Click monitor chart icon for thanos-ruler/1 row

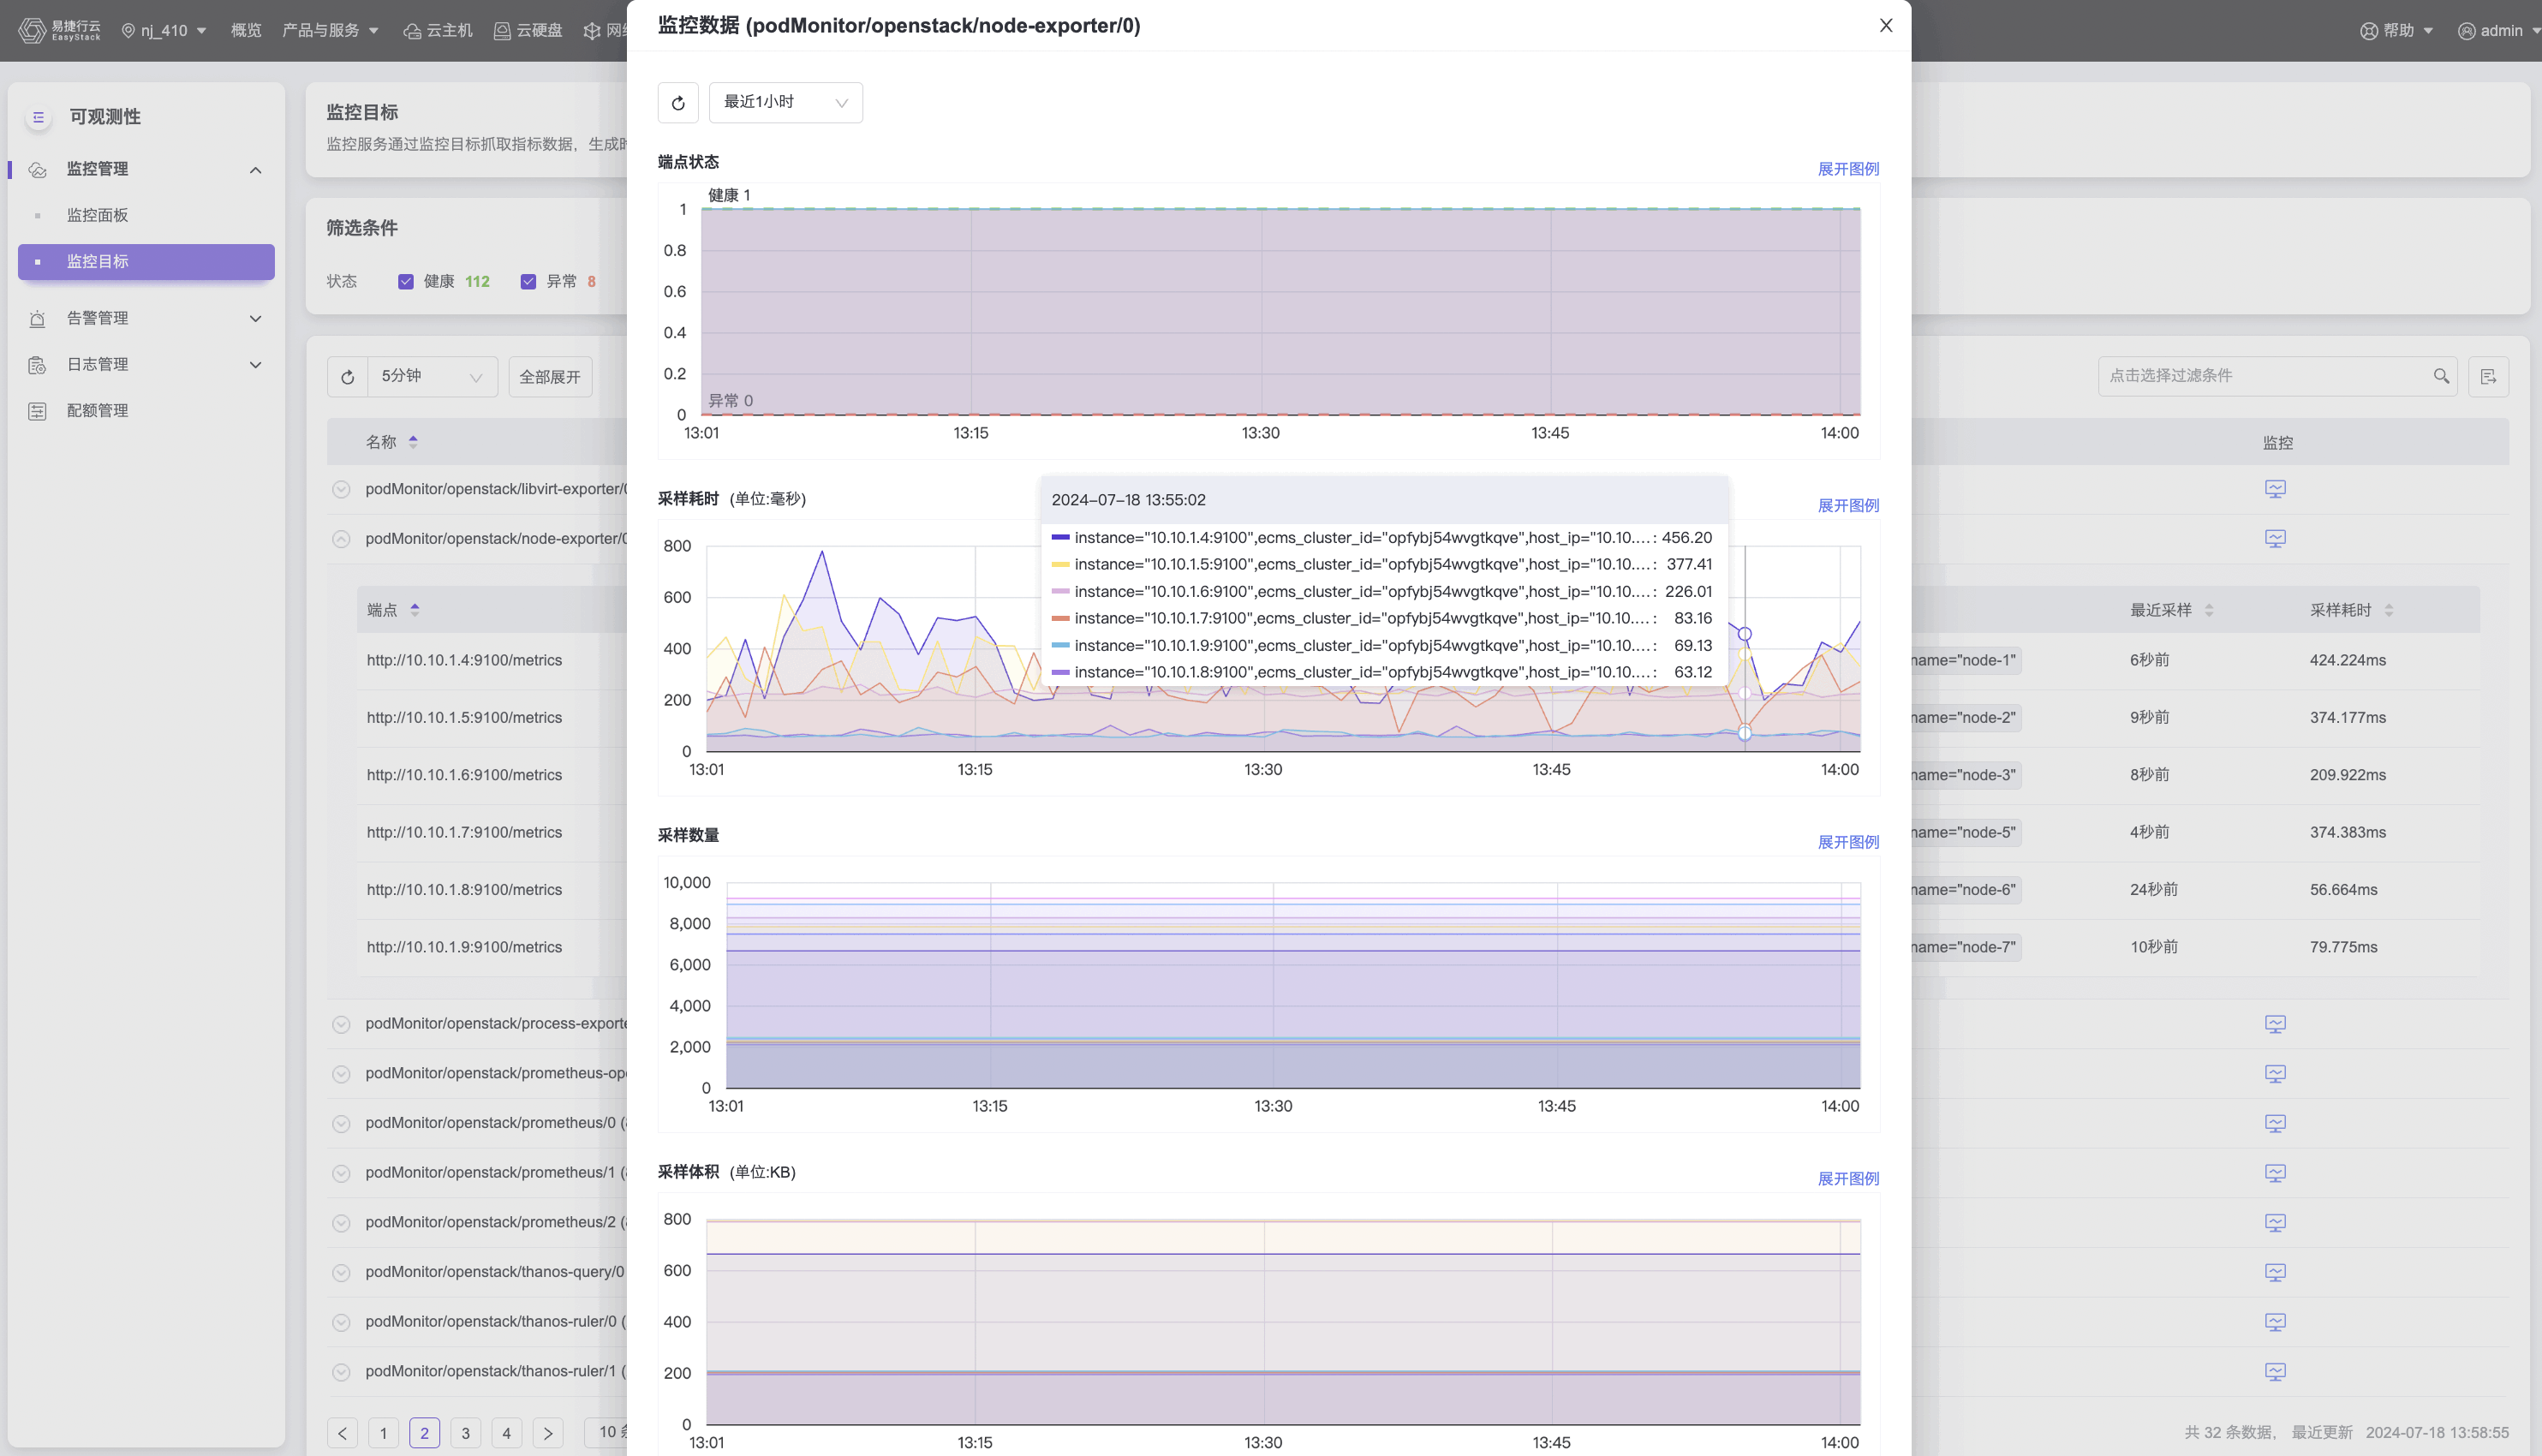point(2275,1371)
